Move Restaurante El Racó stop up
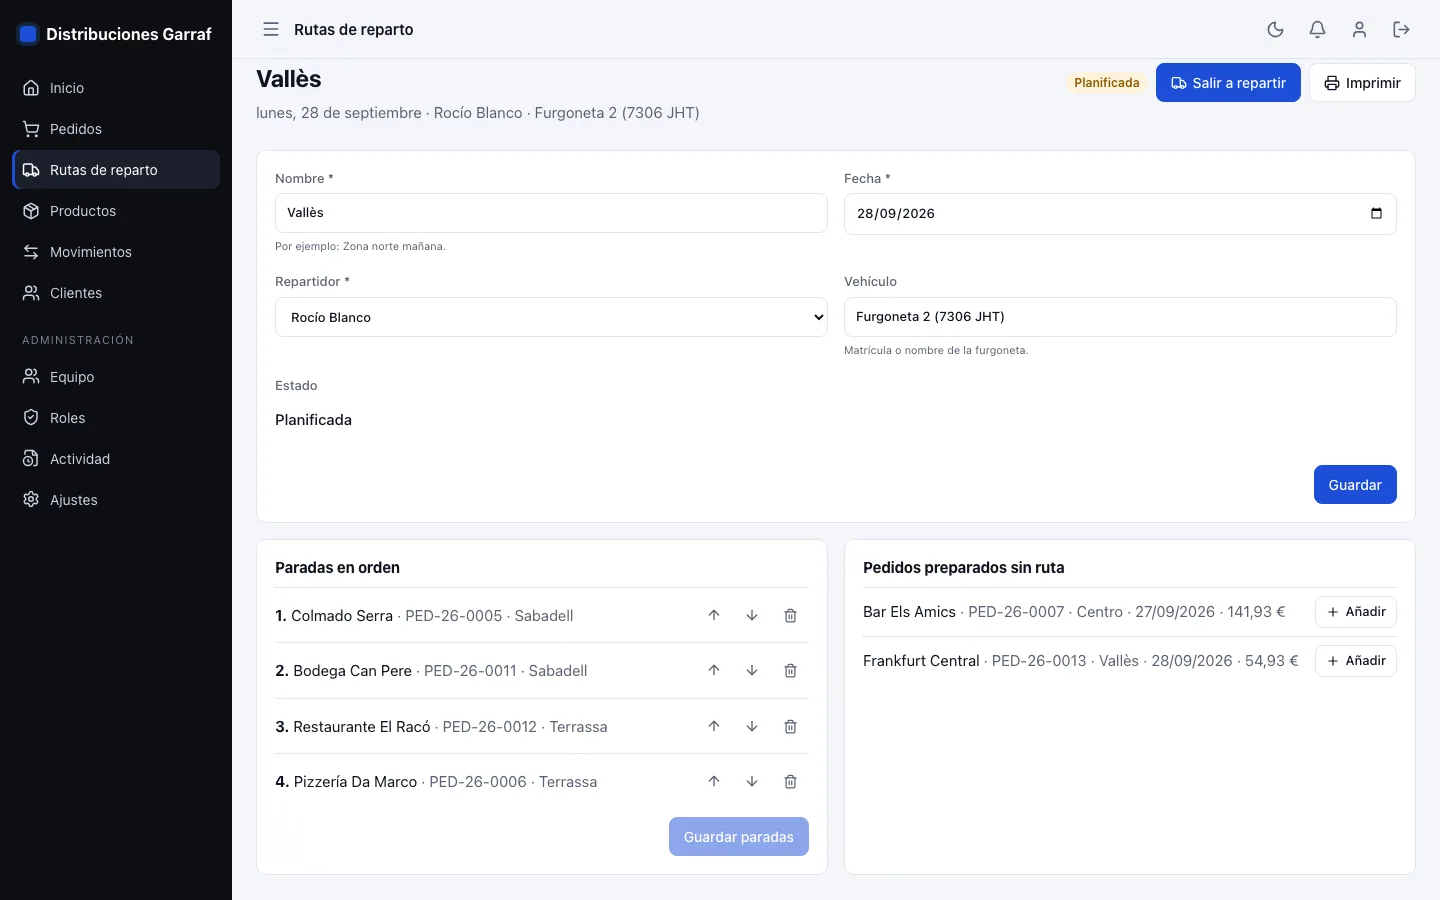Viewport: 1440px width, 900px height. click(x=714, y=727)
